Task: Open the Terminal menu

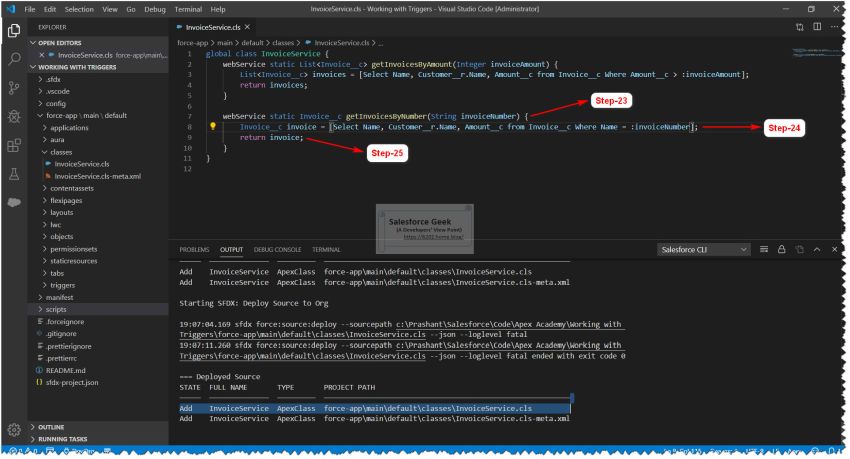Action: pyautogui.click(x=188, y=9)
